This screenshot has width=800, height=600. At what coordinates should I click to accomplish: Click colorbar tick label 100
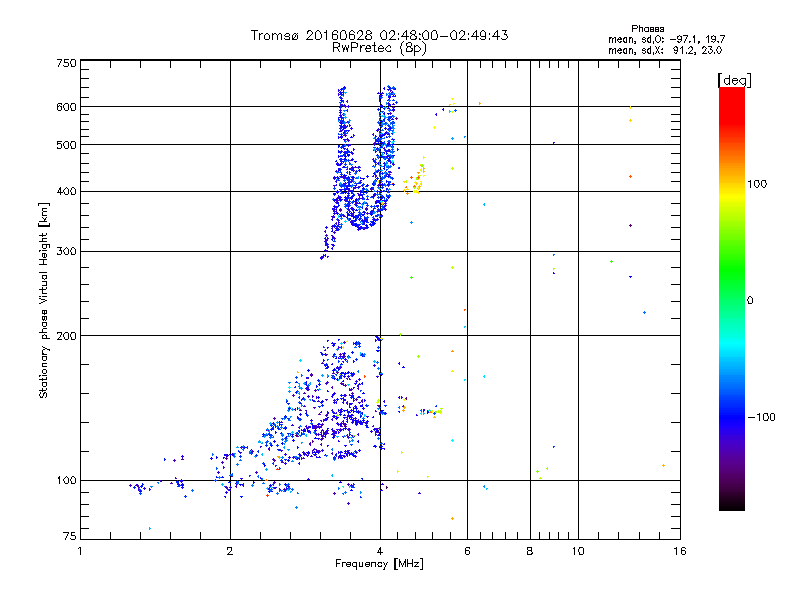[x=757, y=184]
